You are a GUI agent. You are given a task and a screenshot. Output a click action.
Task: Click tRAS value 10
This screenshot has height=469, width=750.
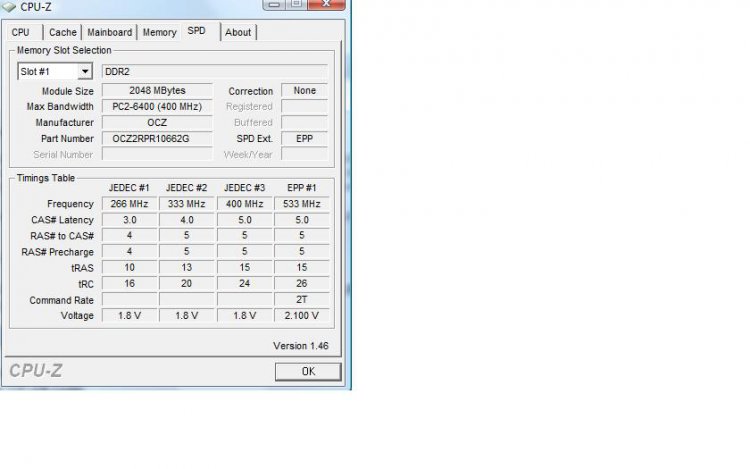pos(130,267)
